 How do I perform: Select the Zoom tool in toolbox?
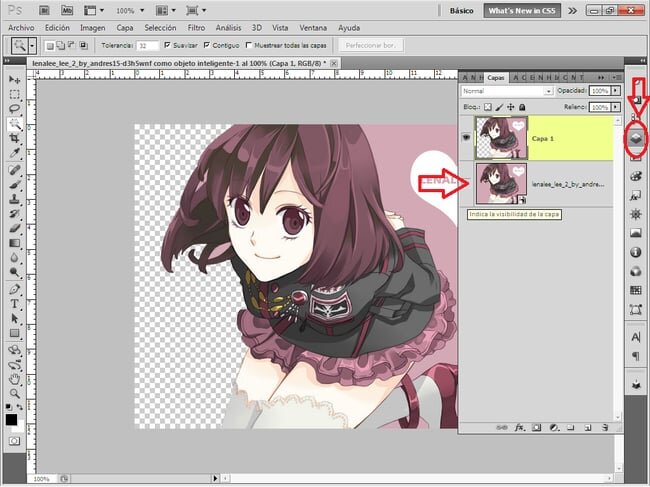15,393
